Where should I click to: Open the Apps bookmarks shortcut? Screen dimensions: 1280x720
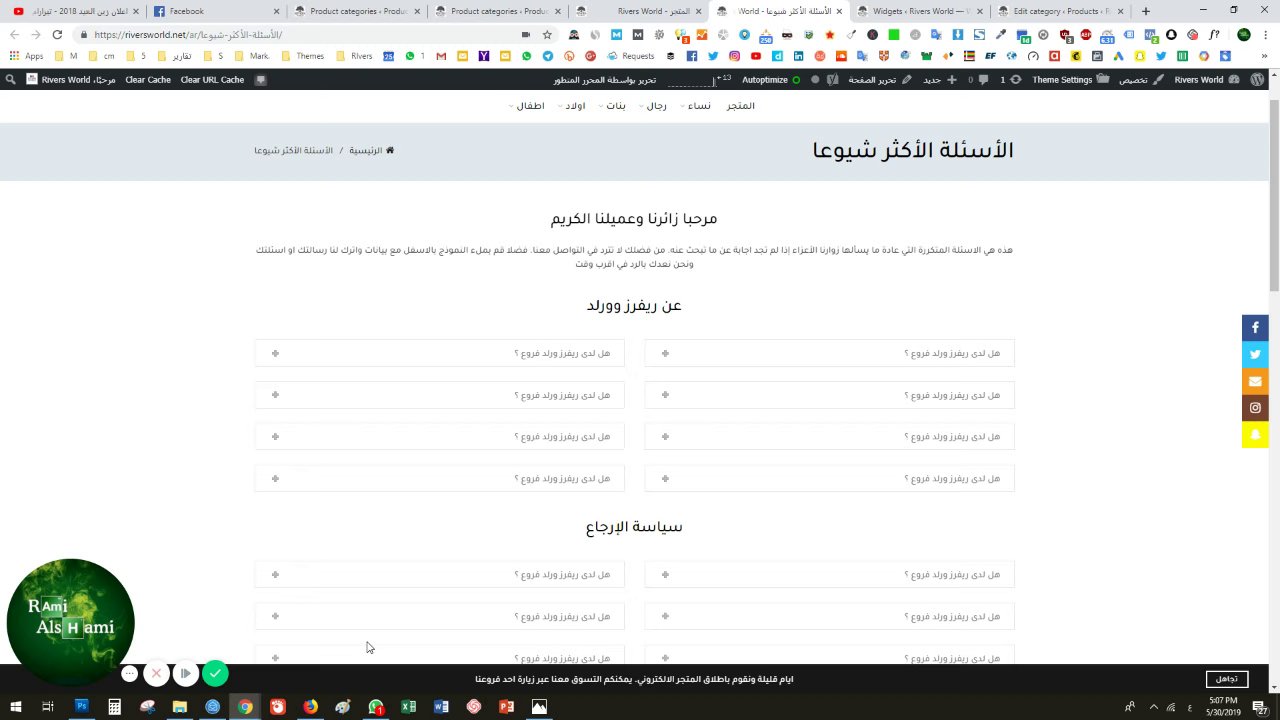pos(27,56)
